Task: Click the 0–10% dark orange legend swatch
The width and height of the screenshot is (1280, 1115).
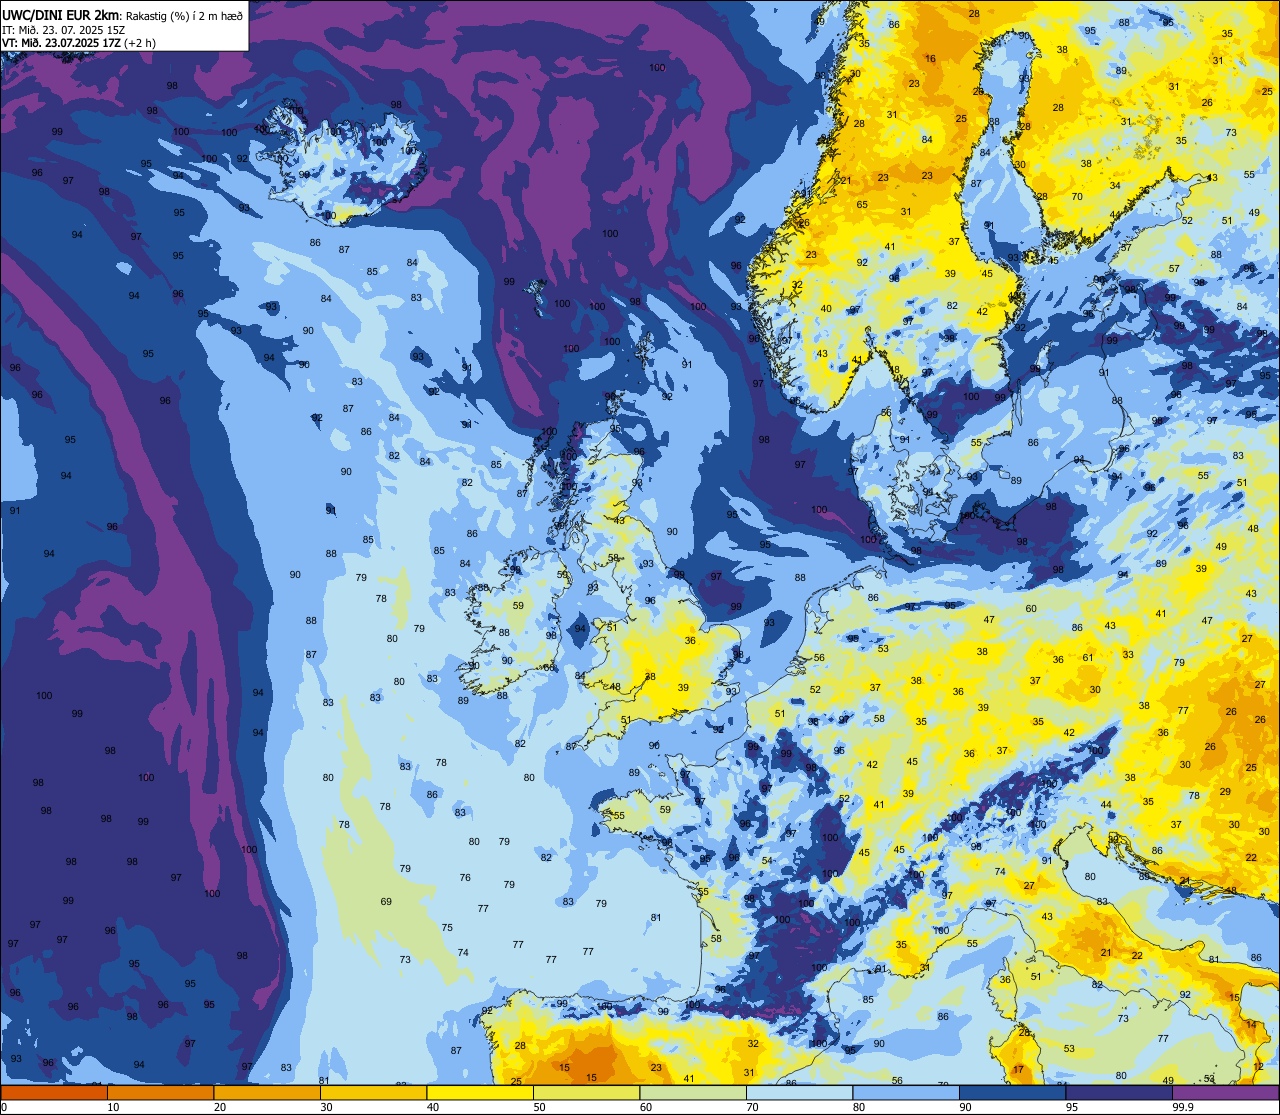Action: [54, 1092]
